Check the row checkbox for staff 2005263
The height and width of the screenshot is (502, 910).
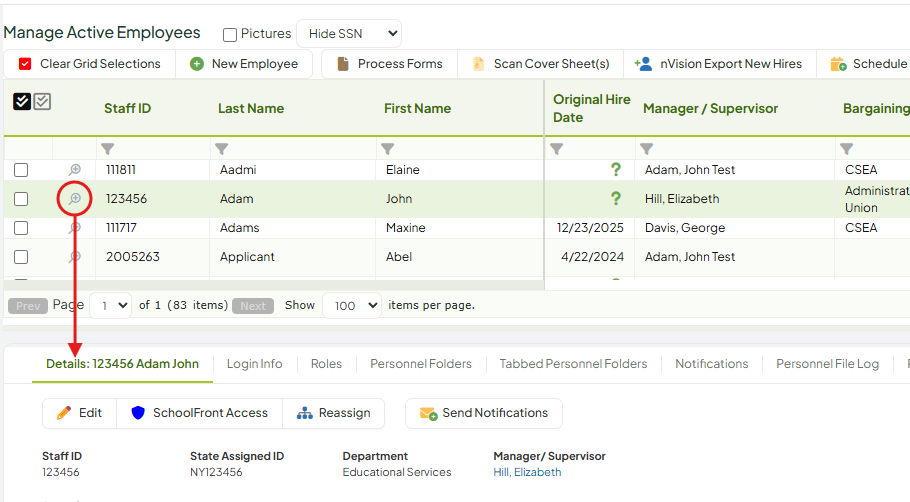[21, 257]
